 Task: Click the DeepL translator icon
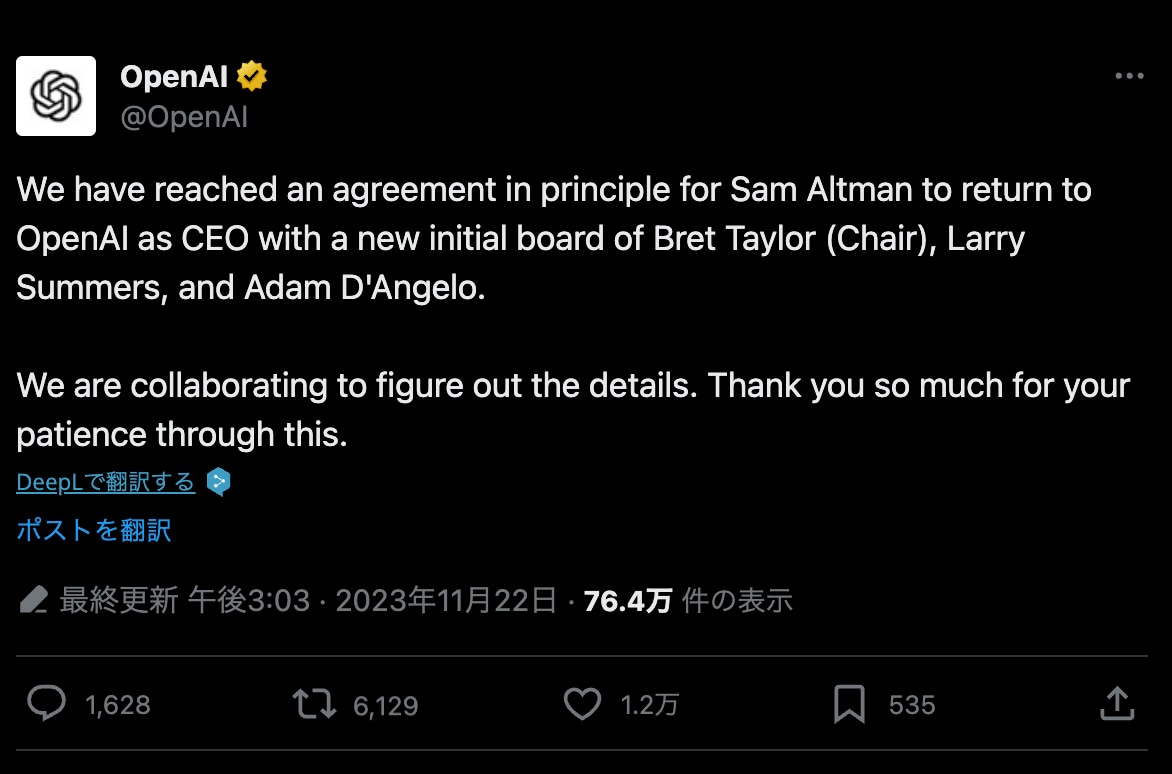(x=218, y=481)
